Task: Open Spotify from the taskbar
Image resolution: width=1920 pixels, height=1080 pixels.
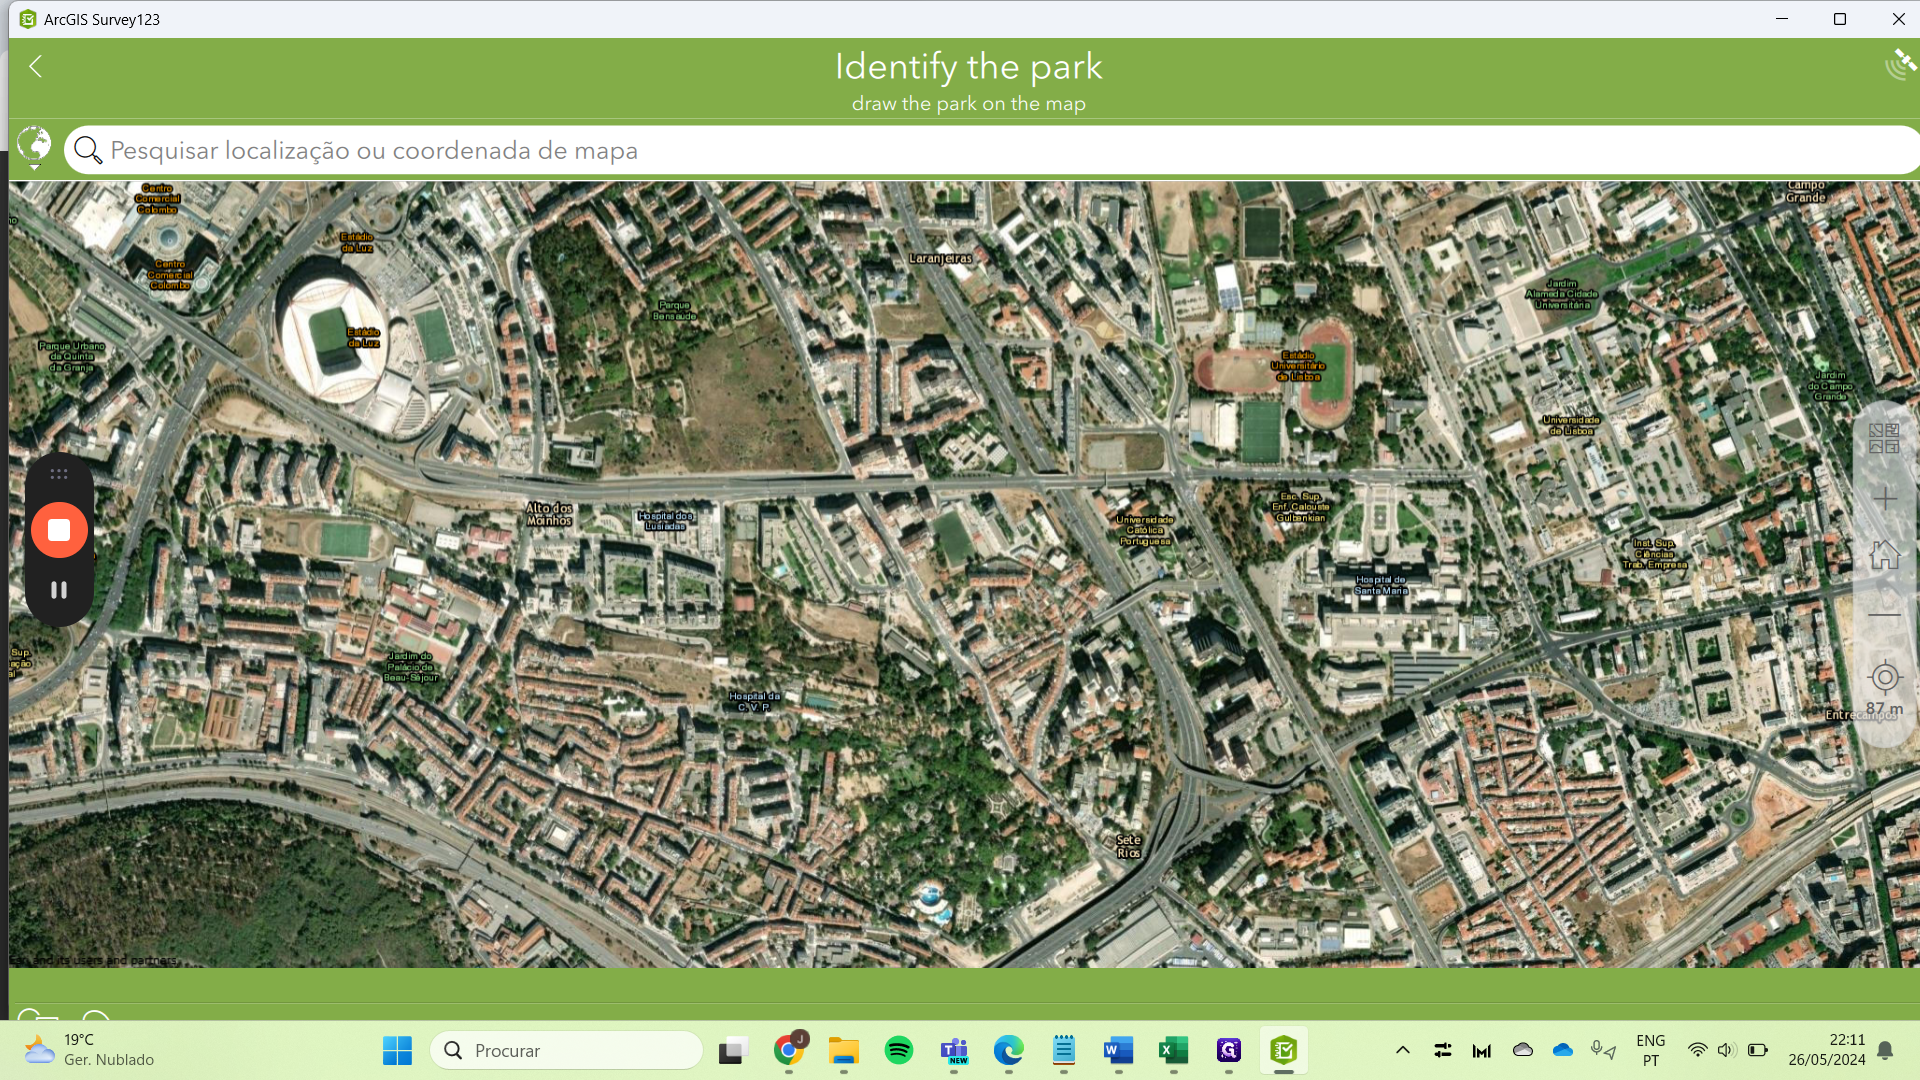Action: click(899, 1050)
